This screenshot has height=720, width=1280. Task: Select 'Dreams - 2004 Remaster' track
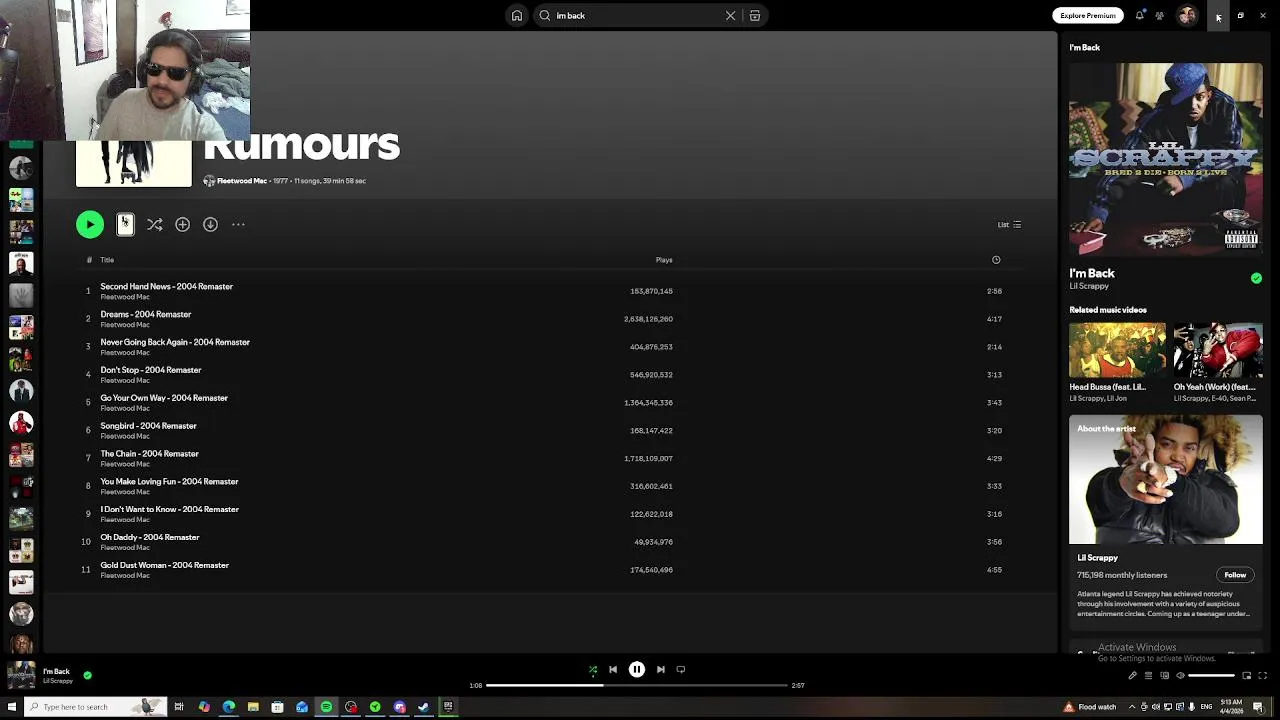(548, 319)
